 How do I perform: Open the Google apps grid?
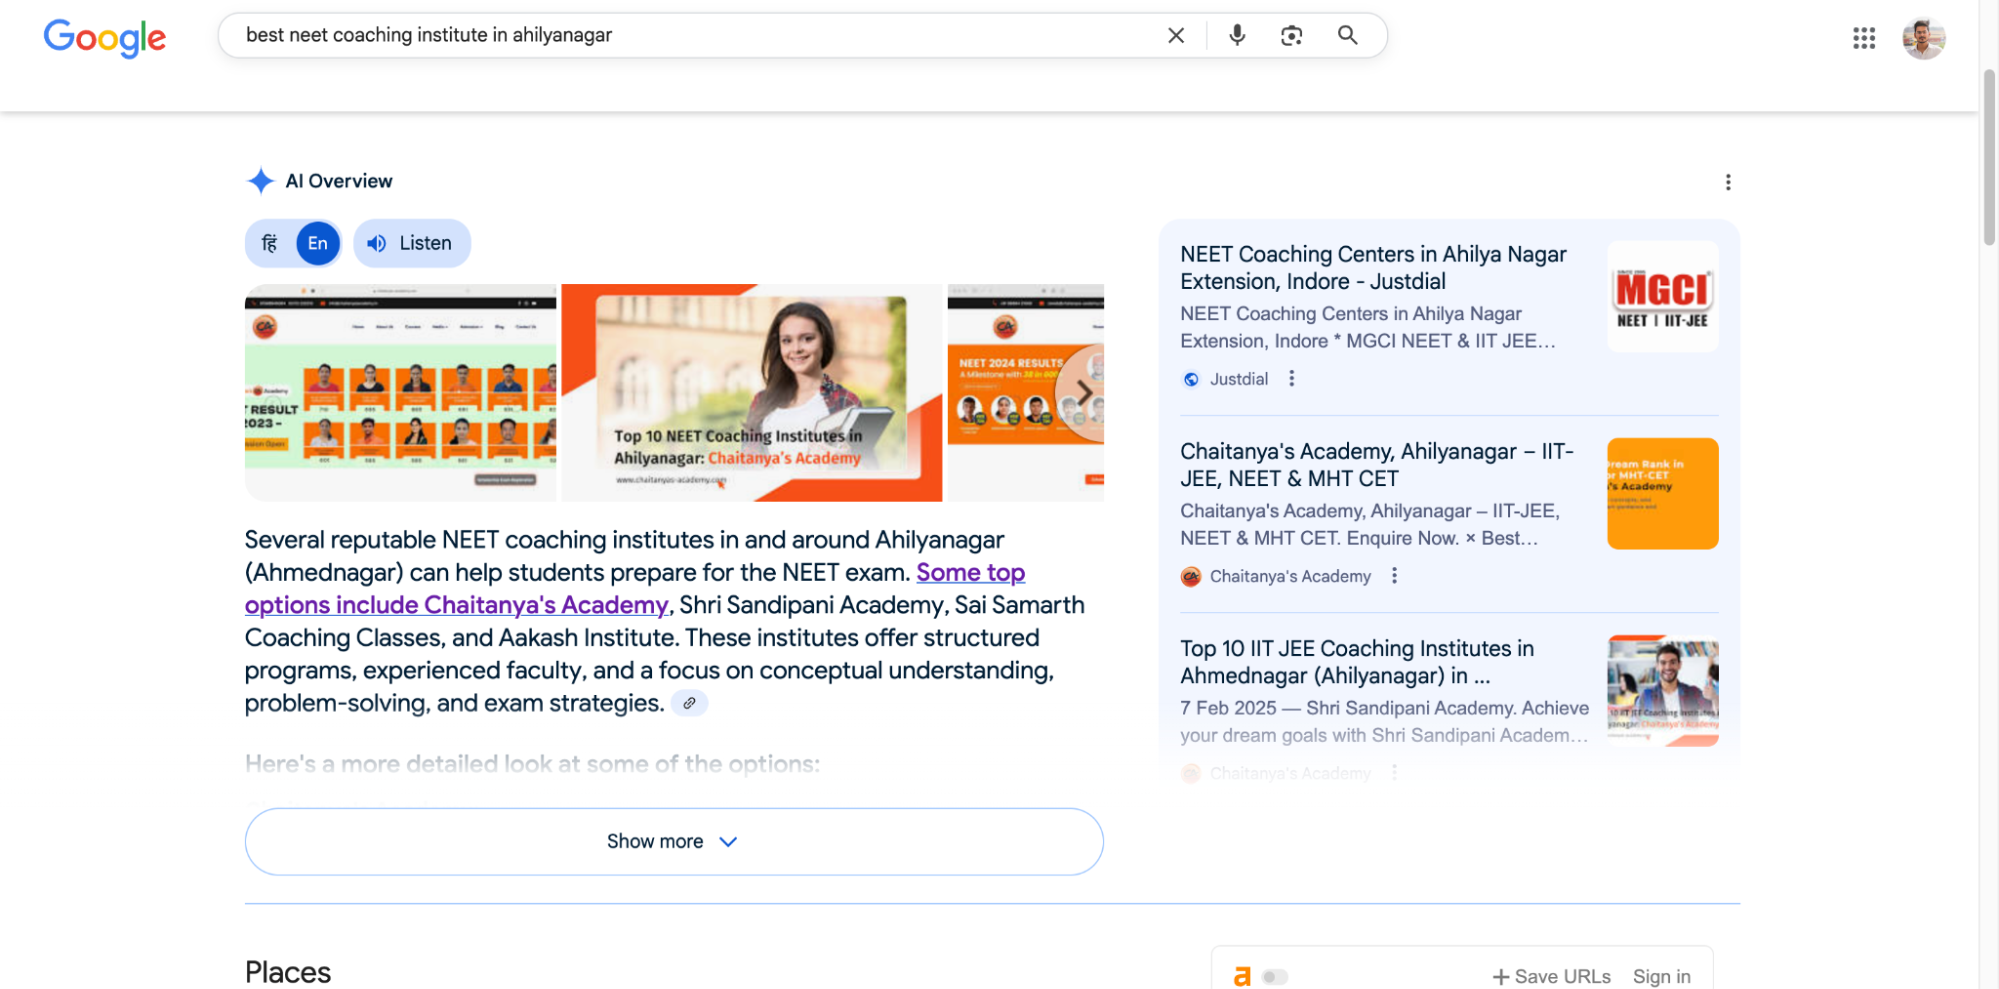(x=1863, y=38)
